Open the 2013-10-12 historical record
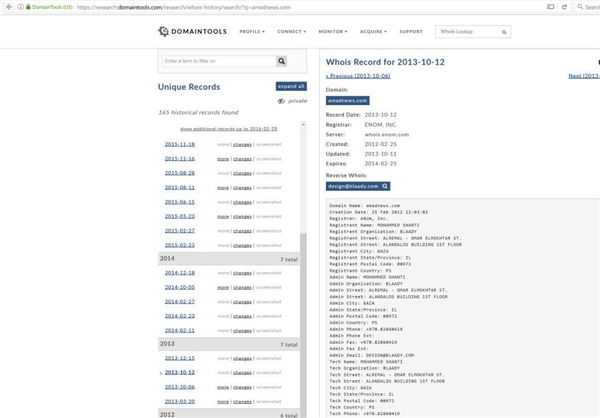This screenshot has height=418, width=600. [179, 372]
